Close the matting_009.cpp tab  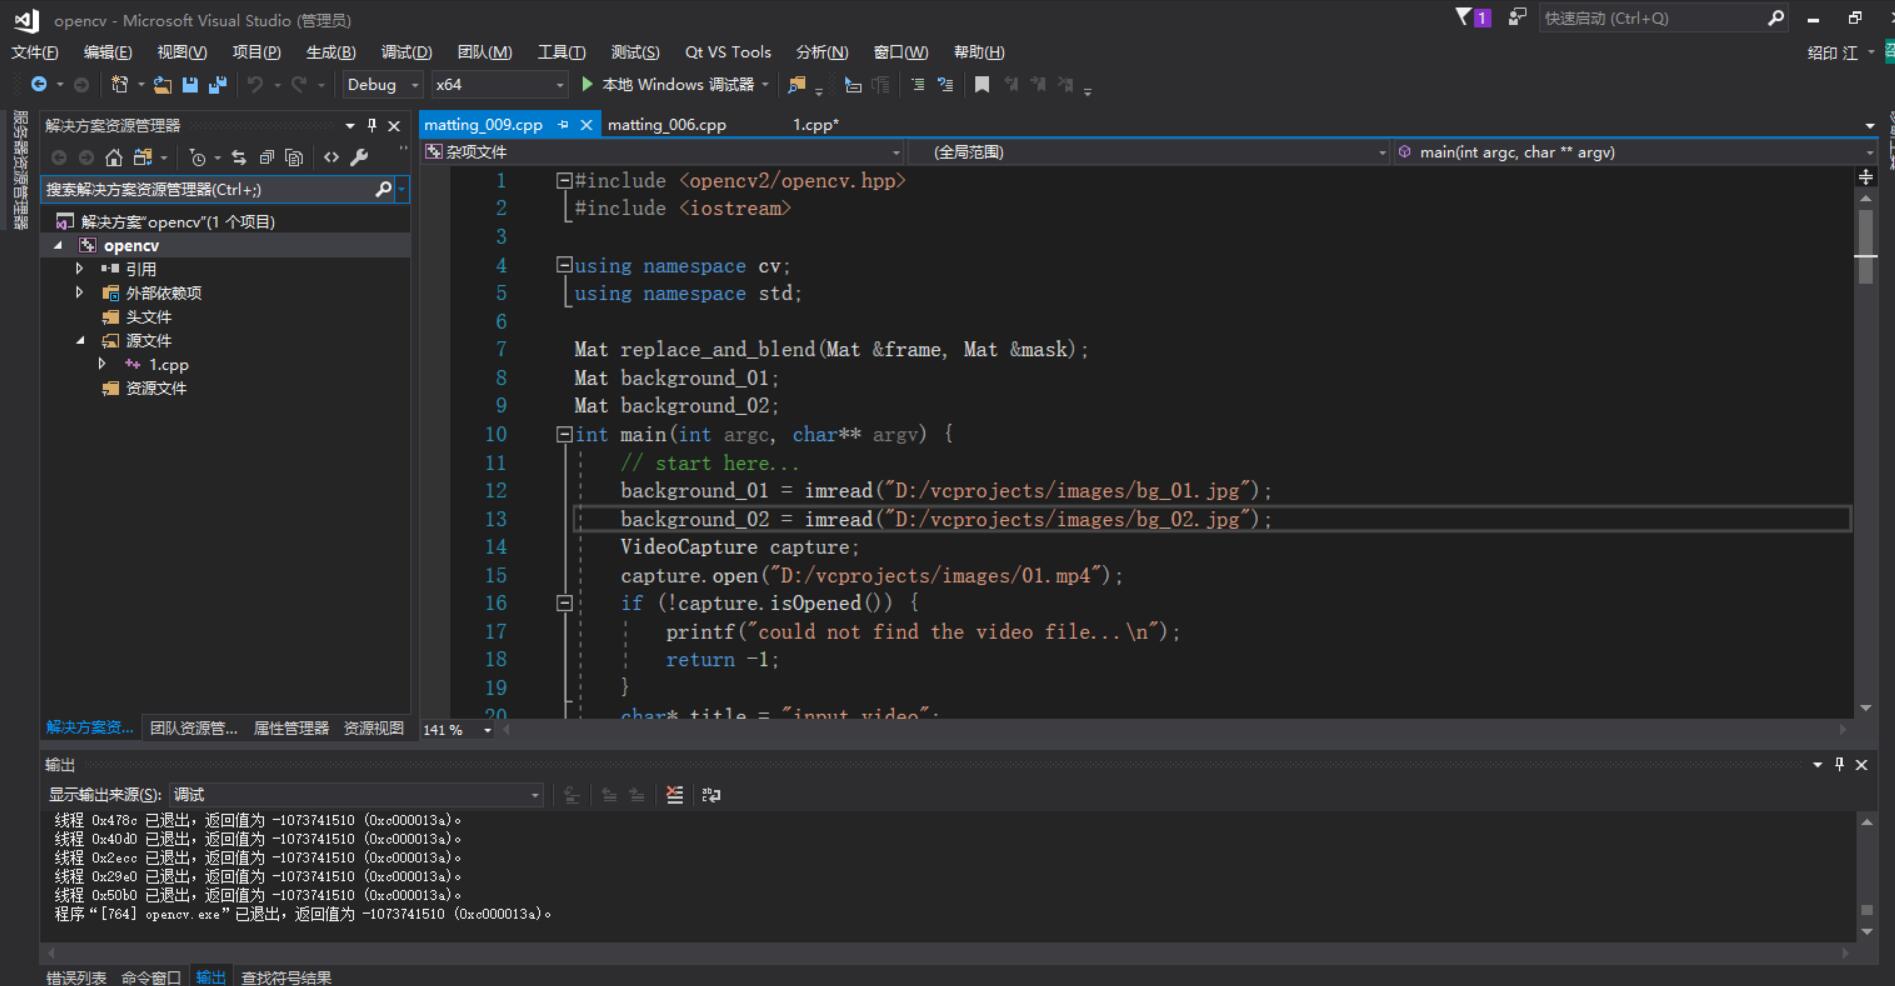pos(586,124)
